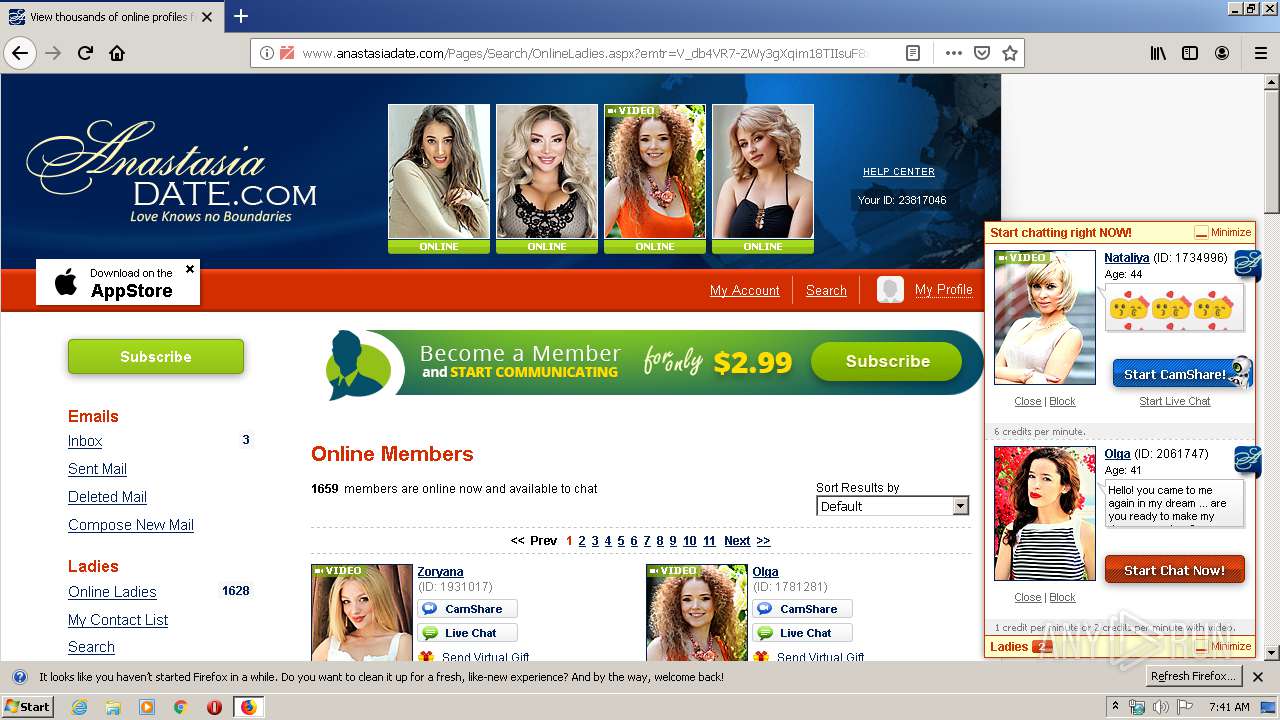Click the Next page link
Viewport: 1280px width, 720px height.
click(x=737, y=541)
